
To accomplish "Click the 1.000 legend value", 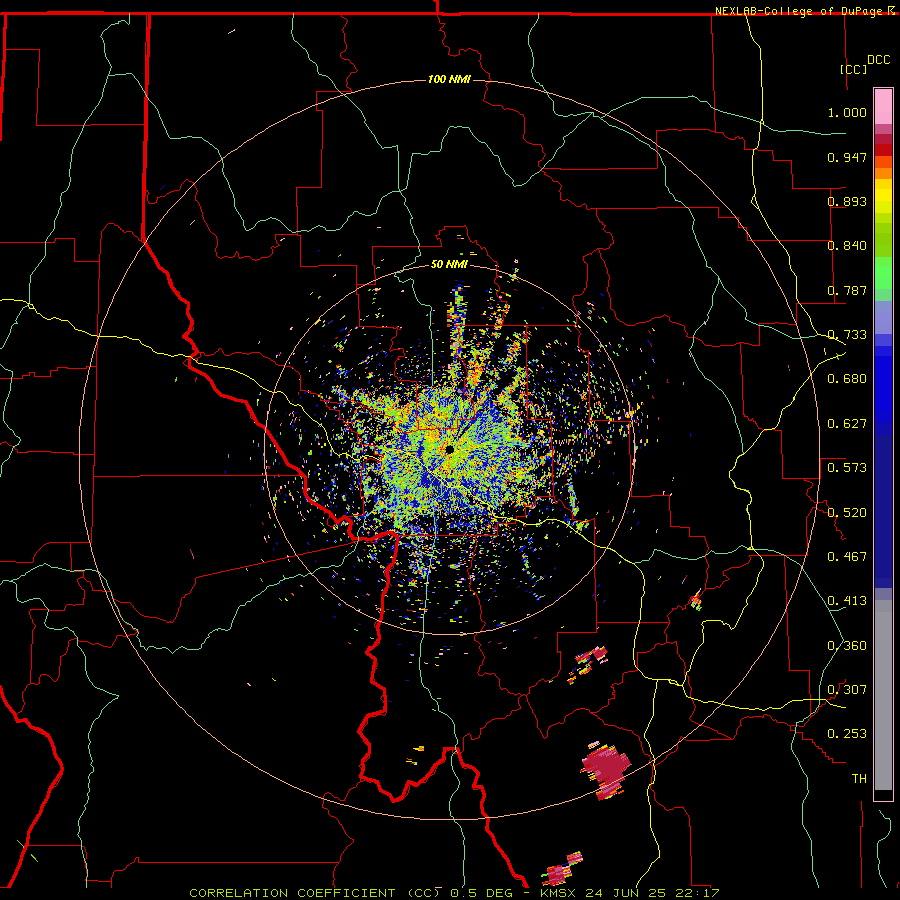I will tap(847, 112).
